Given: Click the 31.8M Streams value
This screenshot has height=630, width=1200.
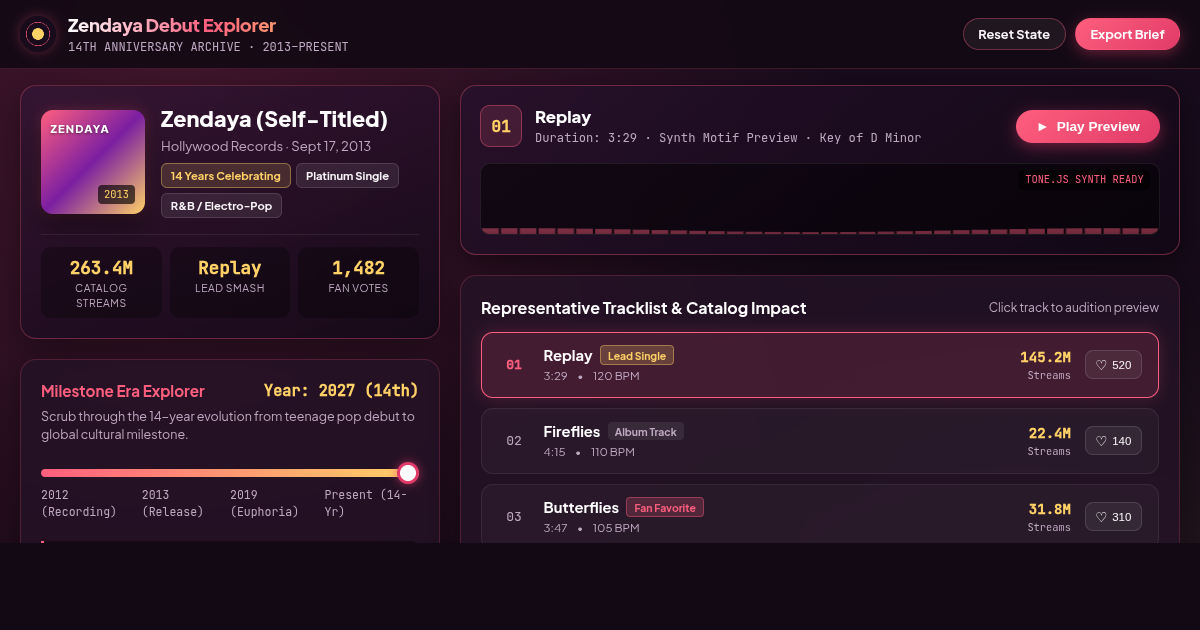Looking at the screenshot, I should 1049,509.
